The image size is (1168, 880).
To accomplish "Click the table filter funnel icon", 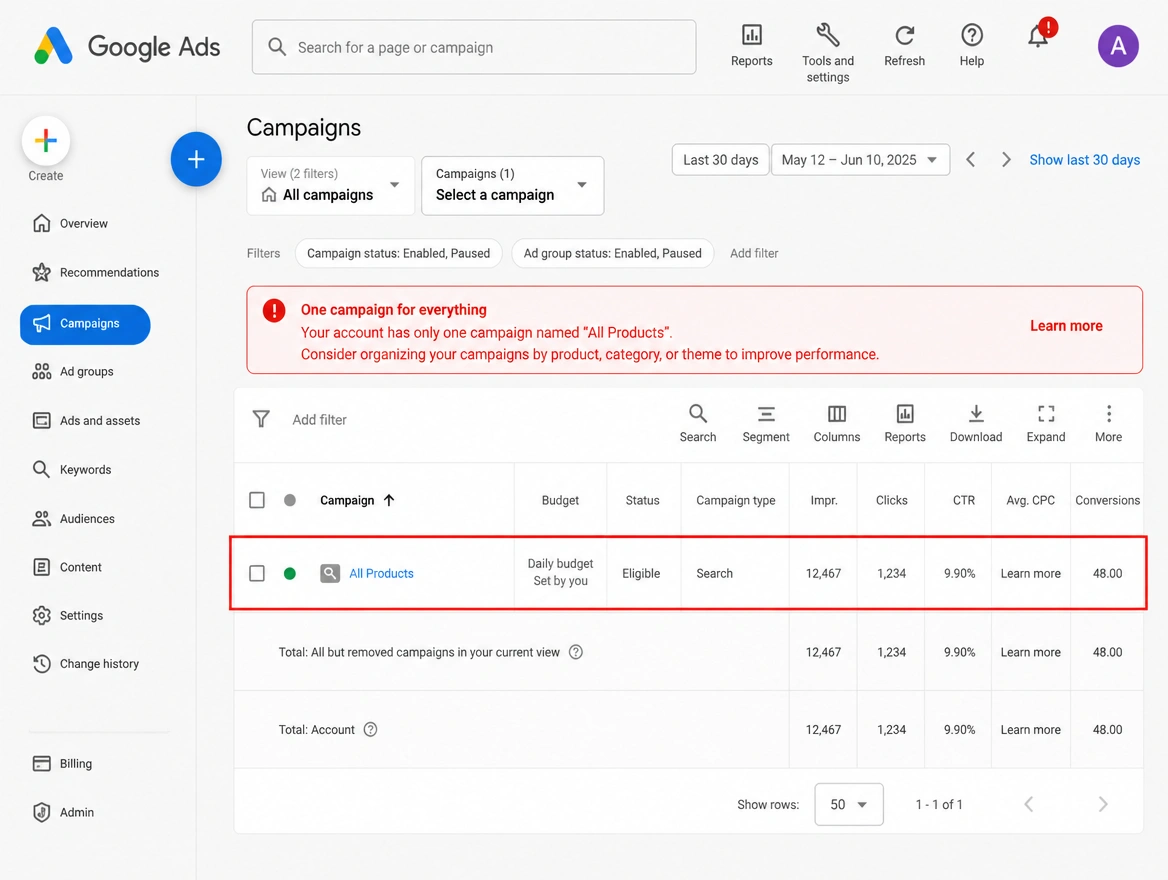I will [261, 419].
